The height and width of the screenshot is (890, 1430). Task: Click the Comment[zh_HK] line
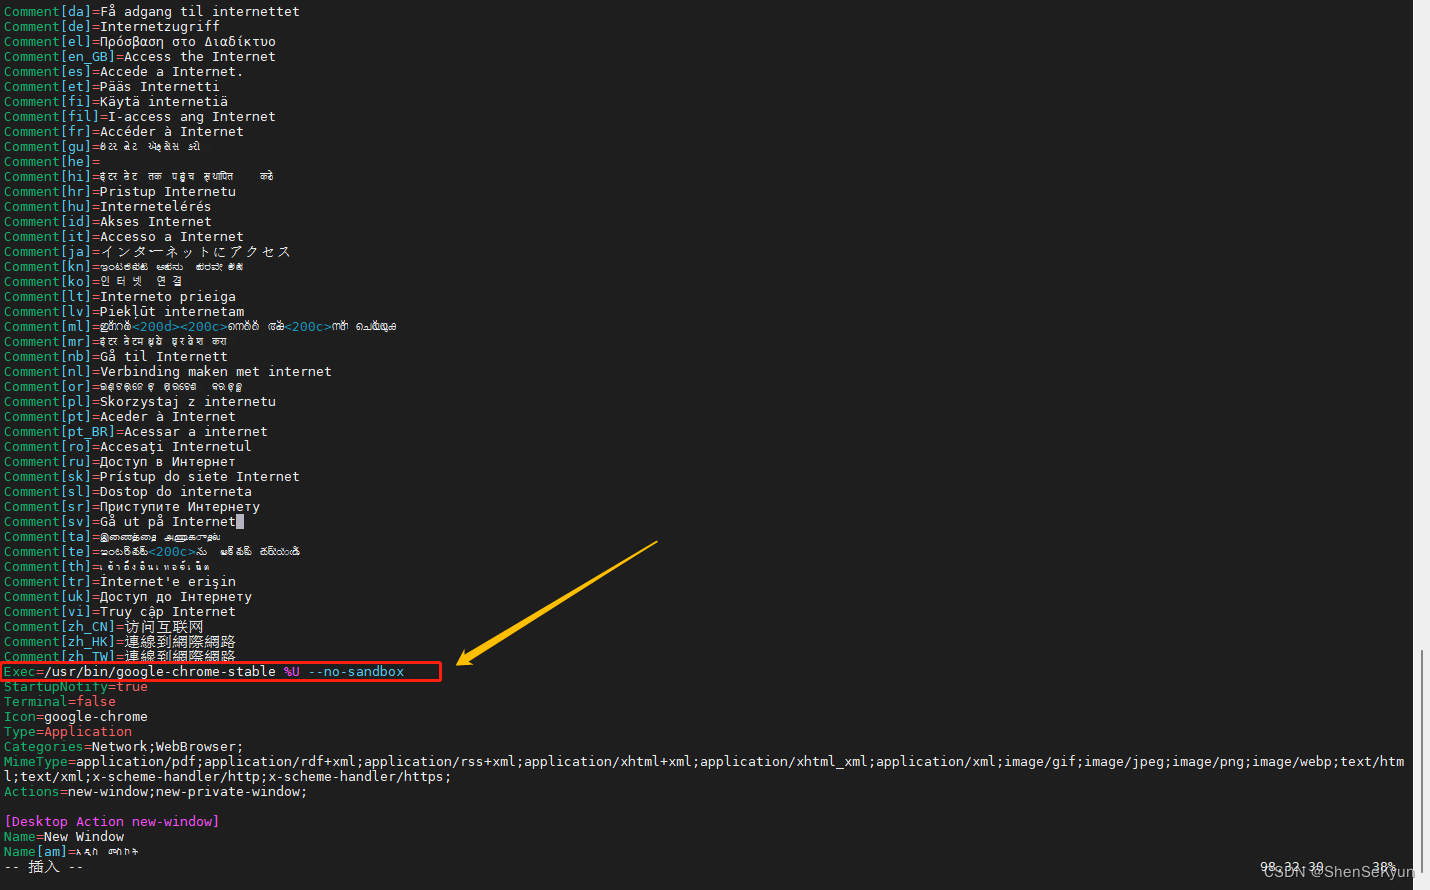coord(119,642)
